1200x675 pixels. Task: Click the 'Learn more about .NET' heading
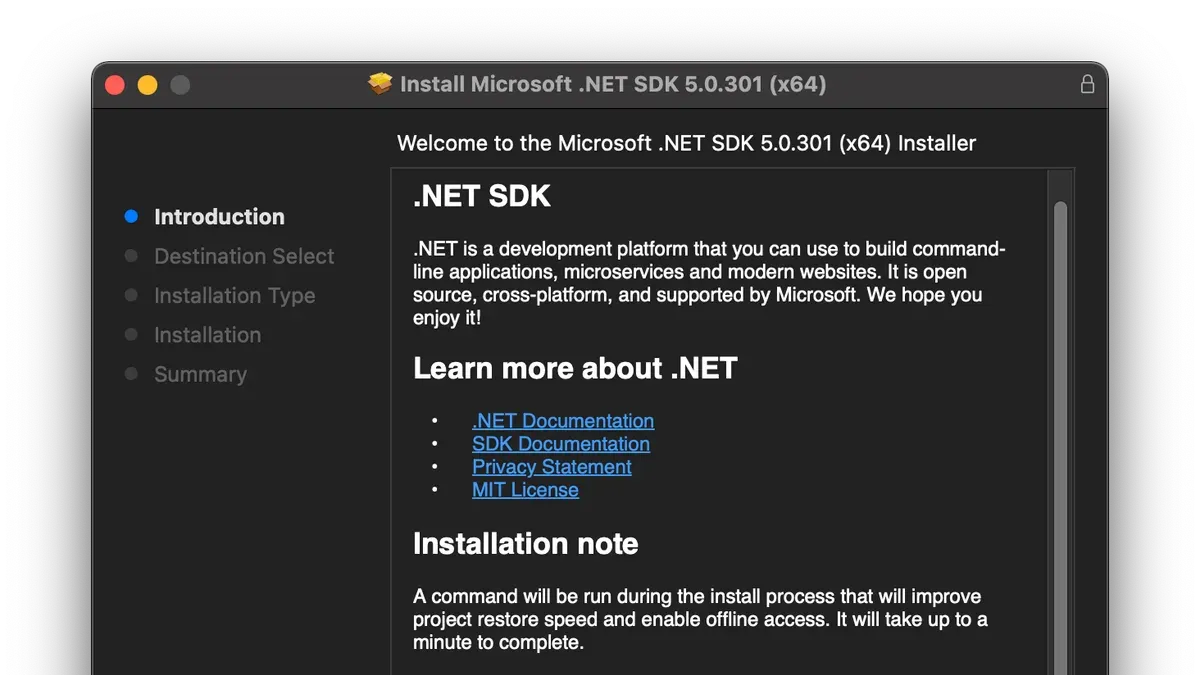(575, 368)
